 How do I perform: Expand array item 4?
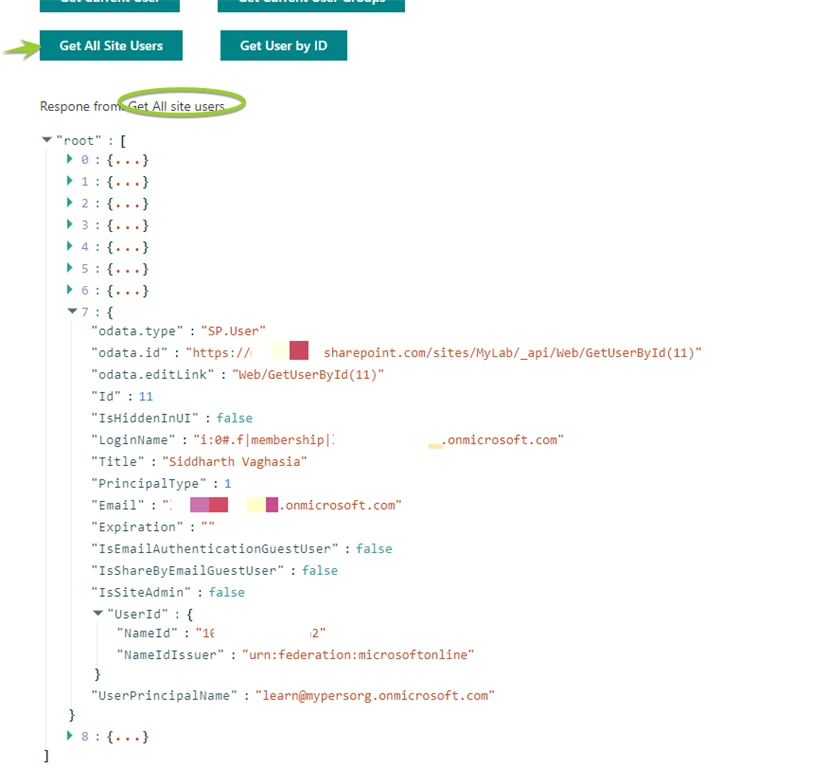(x=70, y=246)
